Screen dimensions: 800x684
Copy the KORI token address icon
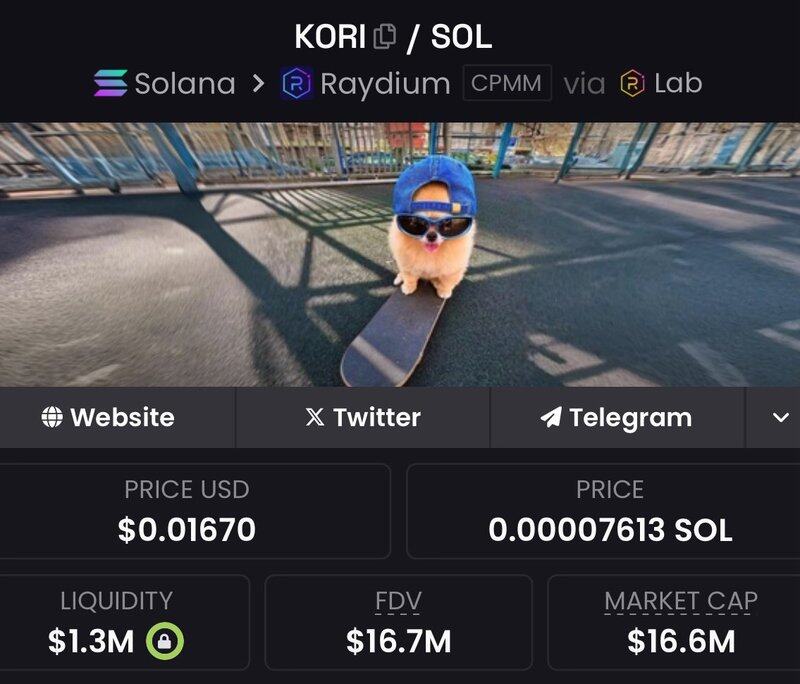(x=385, y=37)
